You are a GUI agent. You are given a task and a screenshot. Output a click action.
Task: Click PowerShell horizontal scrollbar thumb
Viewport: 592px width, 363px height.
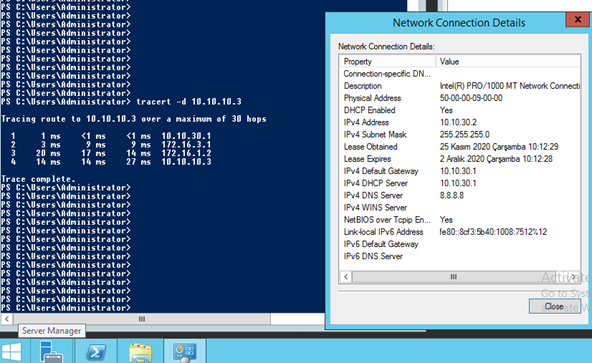click(x=142, y=319)
